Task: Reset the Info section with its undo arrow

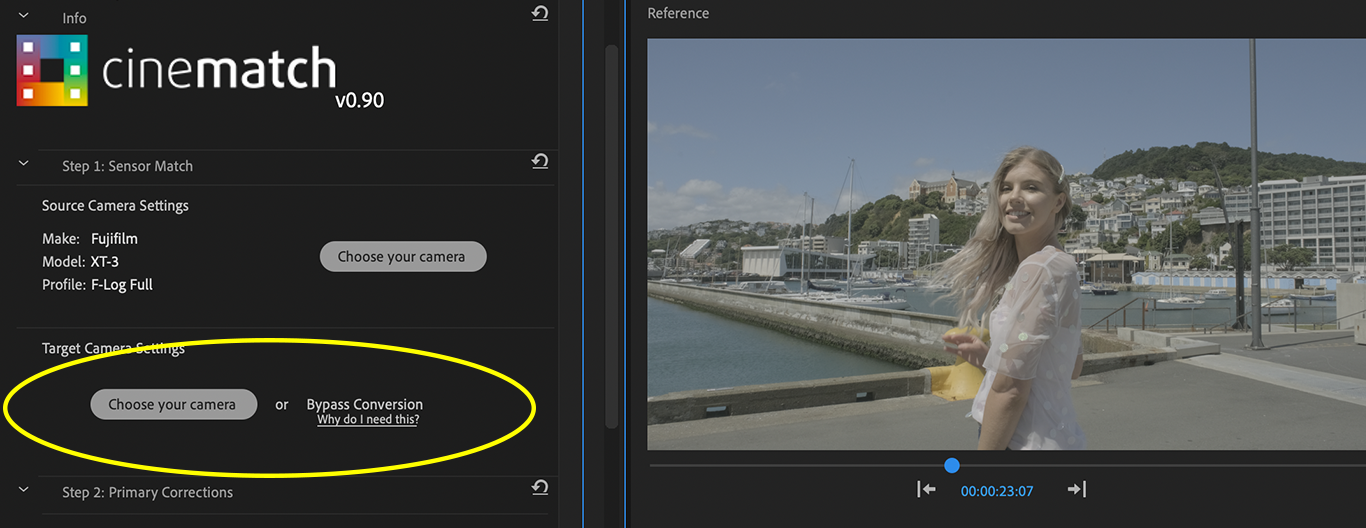Action: [x=540, y=14]
